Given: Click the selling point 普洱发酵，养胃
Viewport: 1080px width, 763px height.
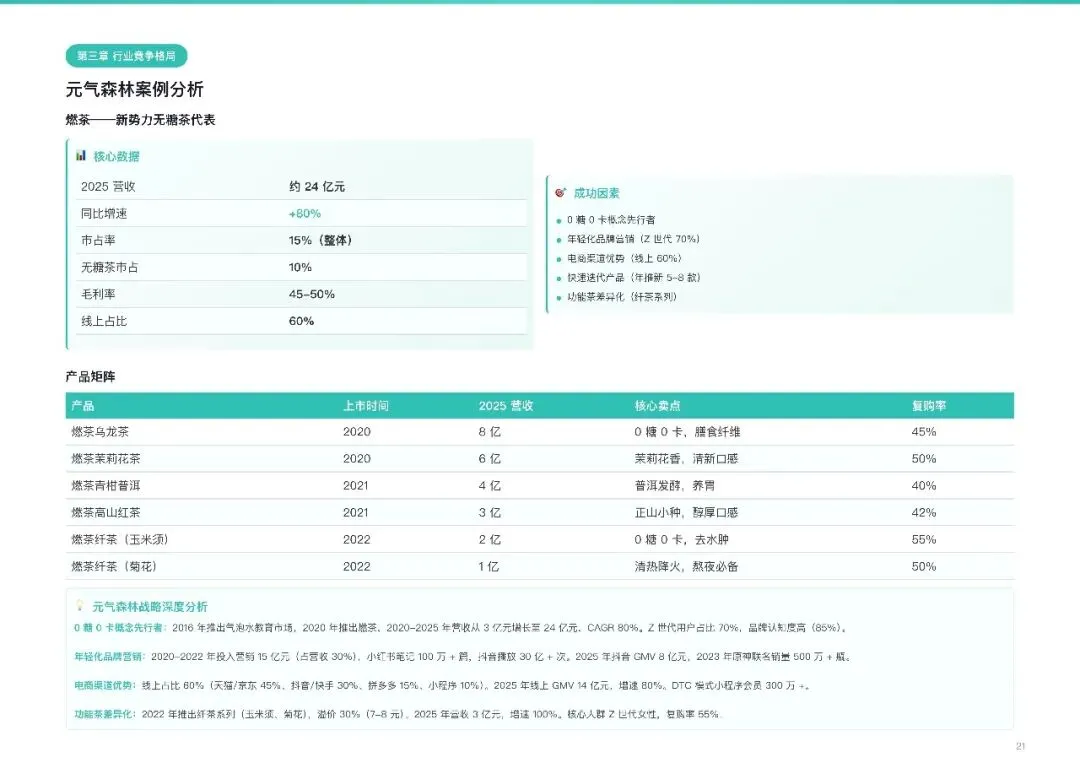Looking at the screenshot, I should point(674,485).
